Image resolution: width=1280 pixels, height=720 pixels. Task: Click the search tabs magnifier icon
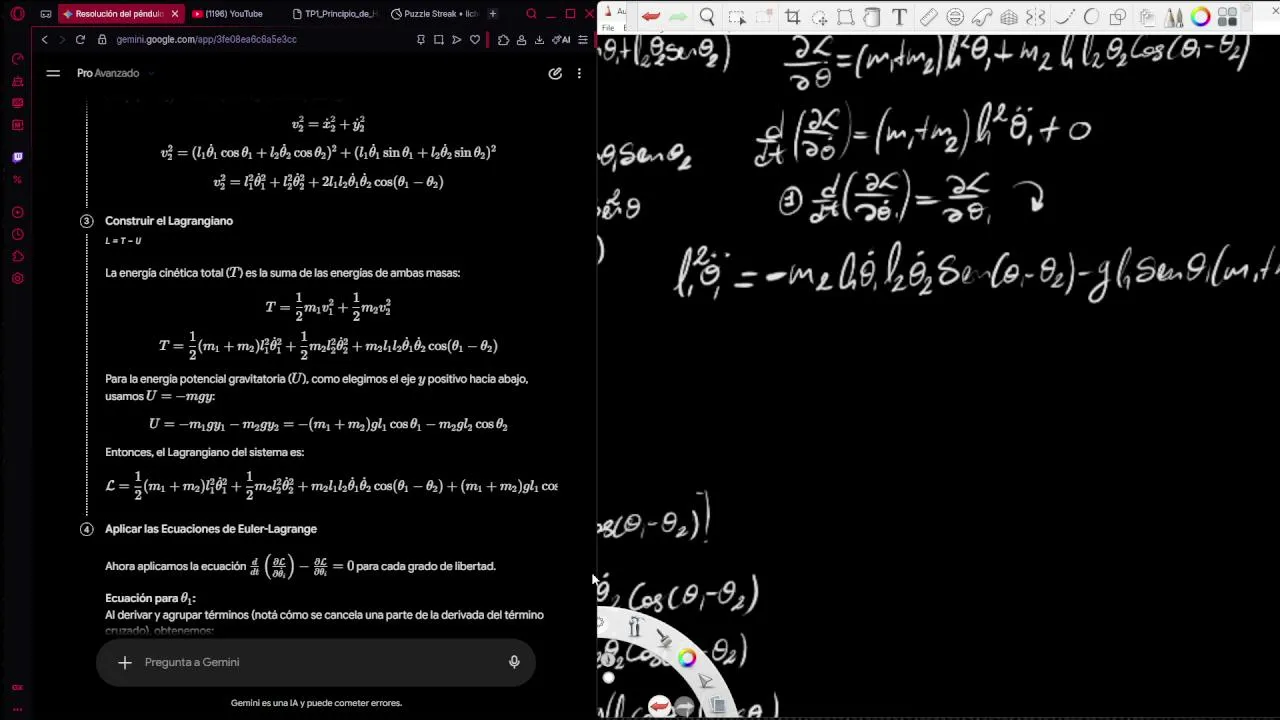tap(531, 14)
